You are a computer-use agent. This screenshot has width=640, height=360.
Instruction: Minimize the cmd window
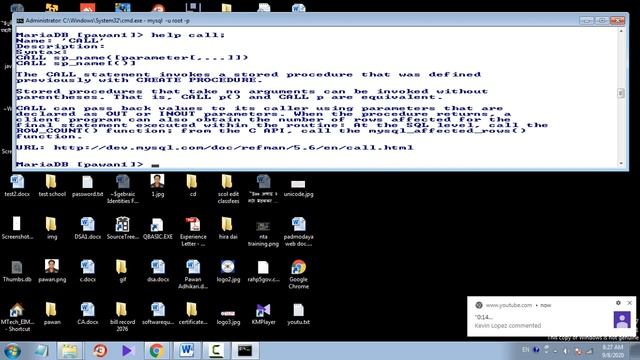point(587,20)
